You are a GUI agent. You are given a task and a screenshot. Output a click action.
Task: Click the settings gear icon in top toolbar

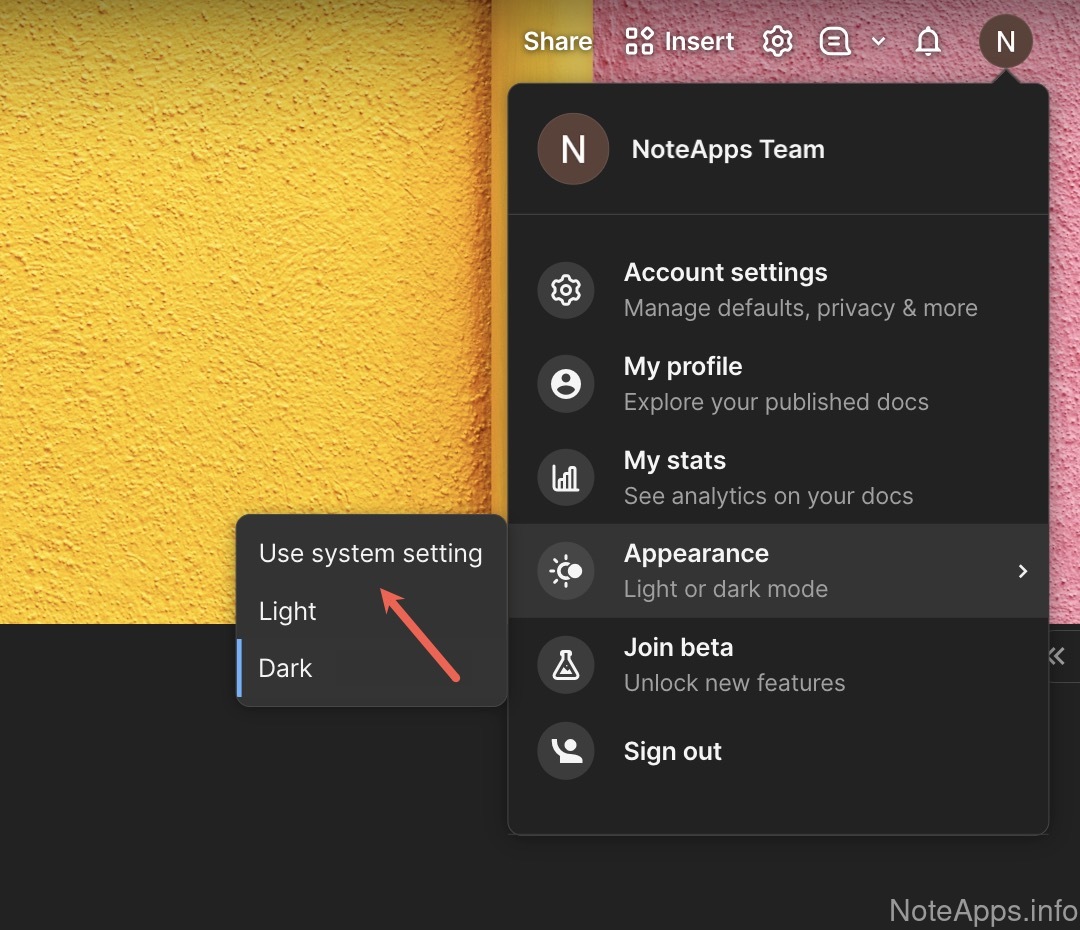tap(777, 42)
